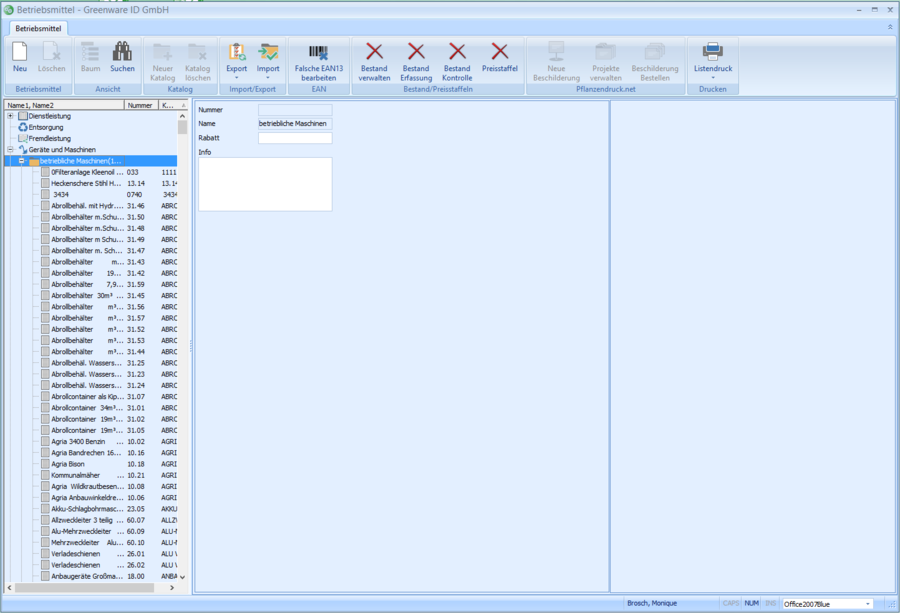Viewport: 900px width, 613px height.
Task: Check the Akku-Schlagbohrmasc checkbox
Action: [x=45, y=509]
